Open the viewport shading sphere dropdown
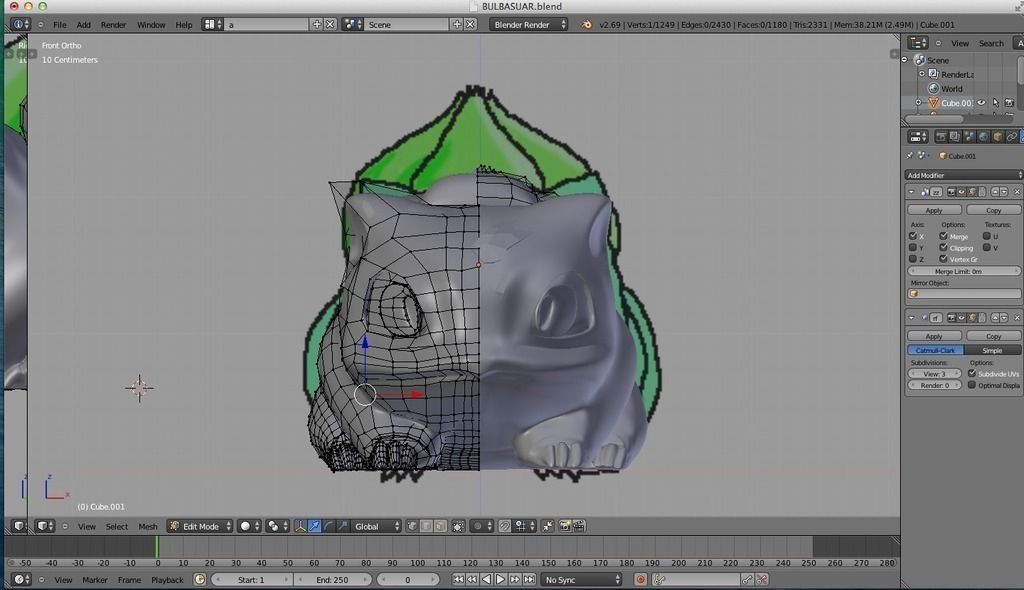 [249, 526]
